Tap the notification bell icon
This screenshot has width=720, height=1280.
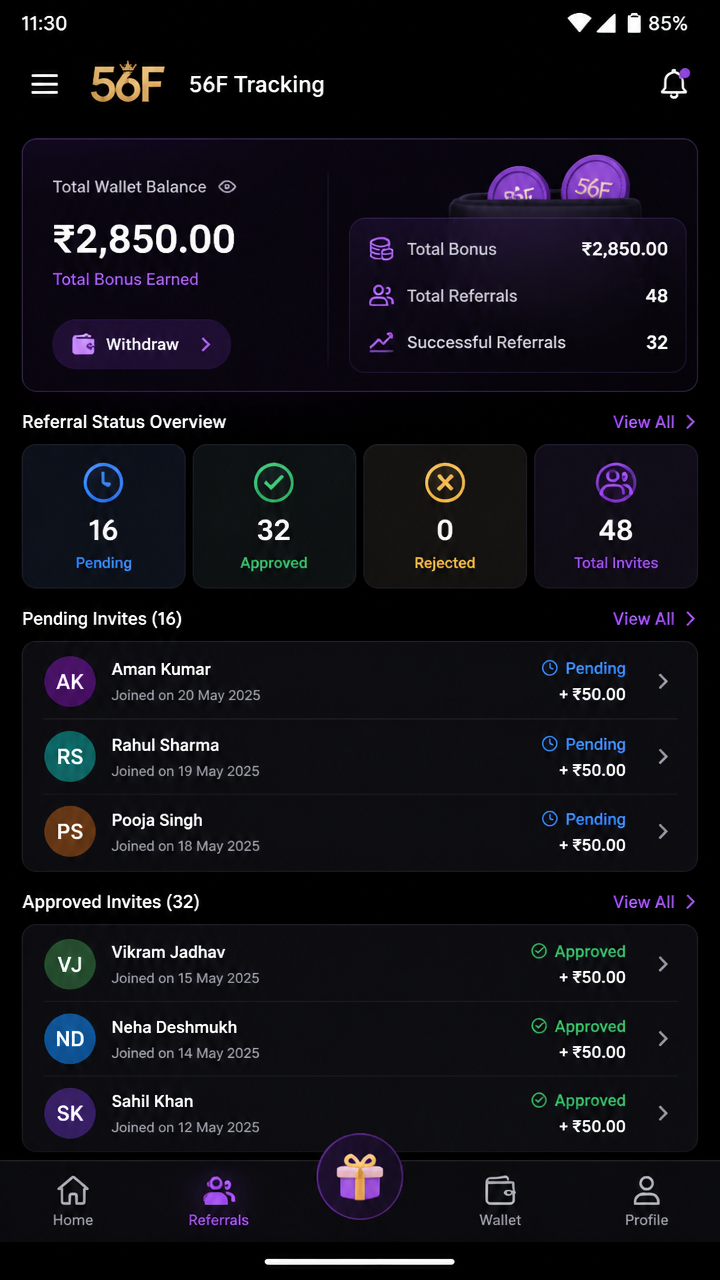click(x=675, y=85)
